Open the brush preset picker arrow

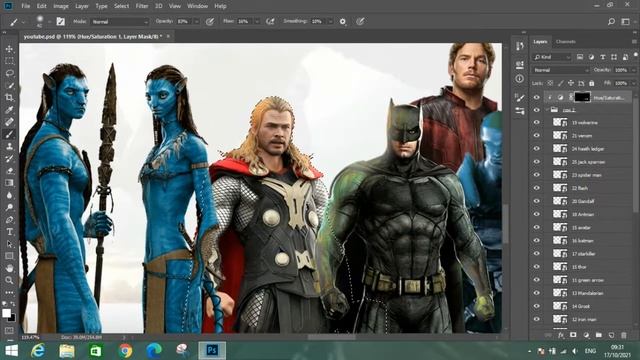tap(49, 22)
